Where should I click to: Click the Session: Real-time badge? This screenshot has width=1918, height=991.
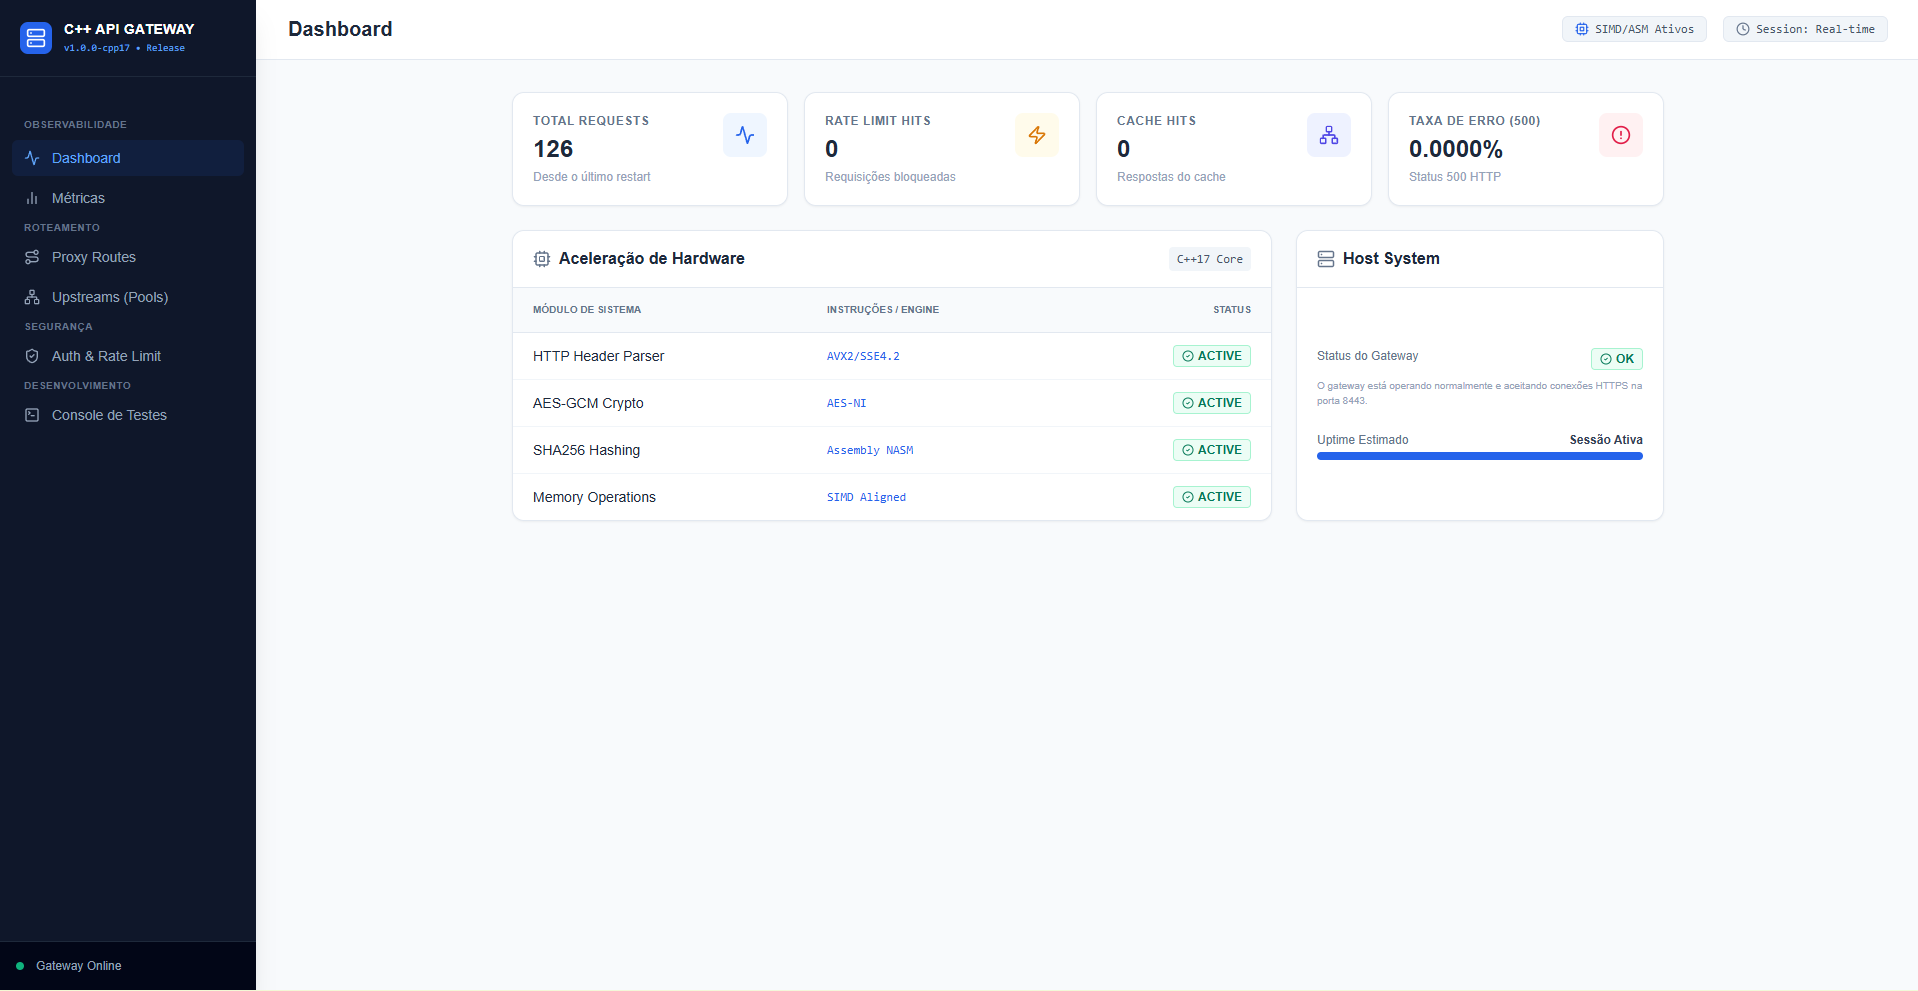click(1805, 29)
